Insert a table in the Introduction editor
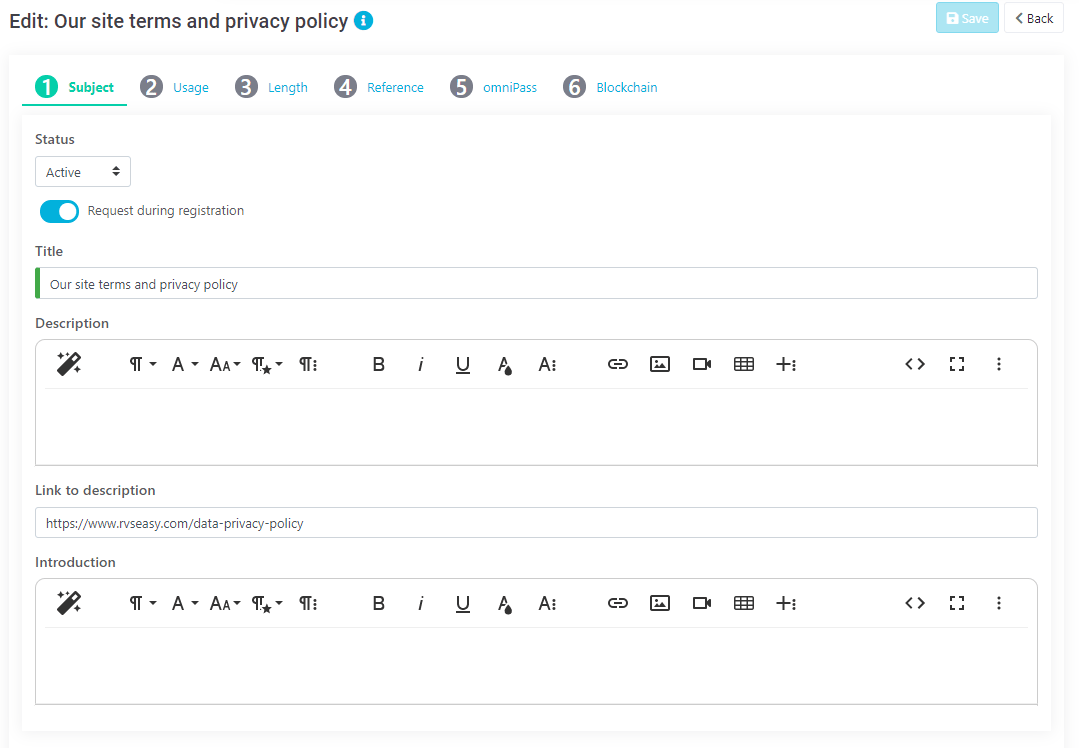The height and width of the screenshot is (748, 1079). tap(743, 603)
